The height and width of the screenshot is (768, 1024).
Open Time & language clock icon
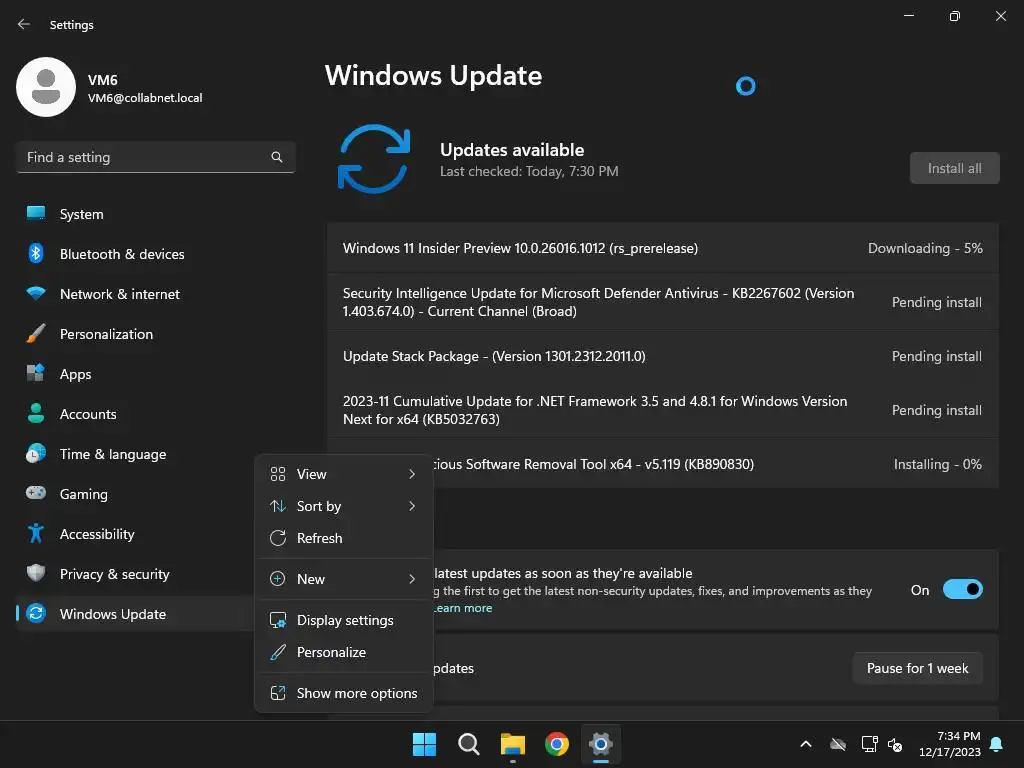36,453
